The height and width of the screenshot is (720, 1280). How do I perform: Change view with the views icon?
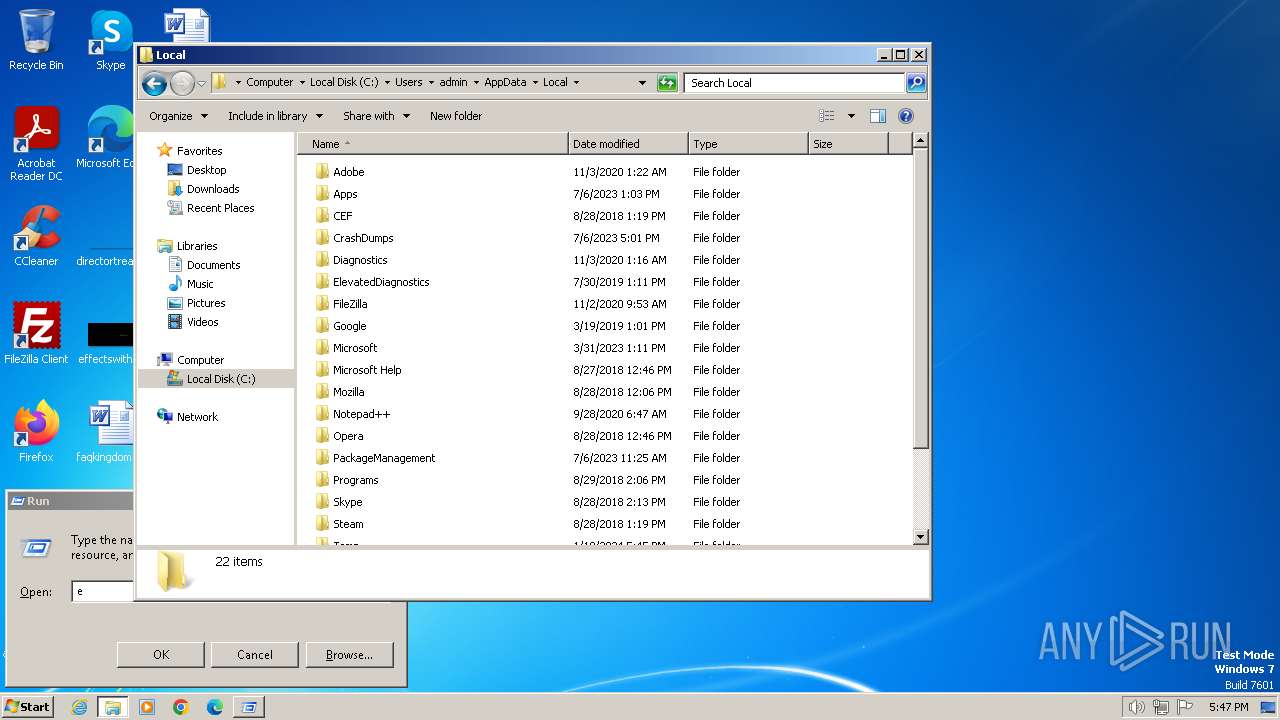(827, 116)
